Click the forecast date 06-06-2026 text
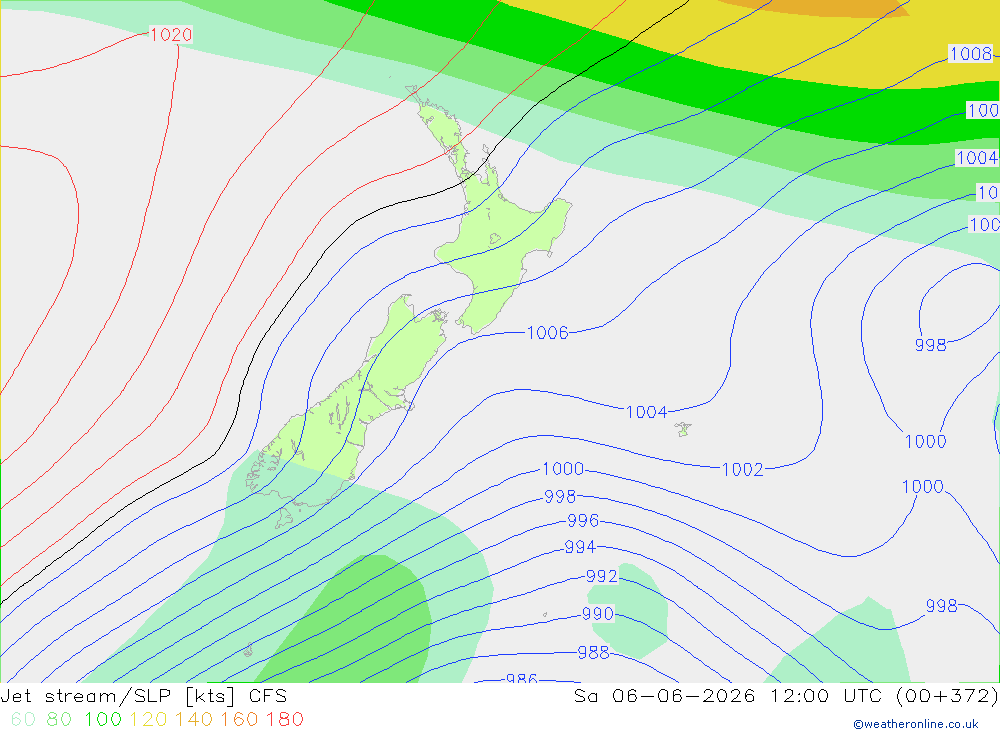 (684, 696)
